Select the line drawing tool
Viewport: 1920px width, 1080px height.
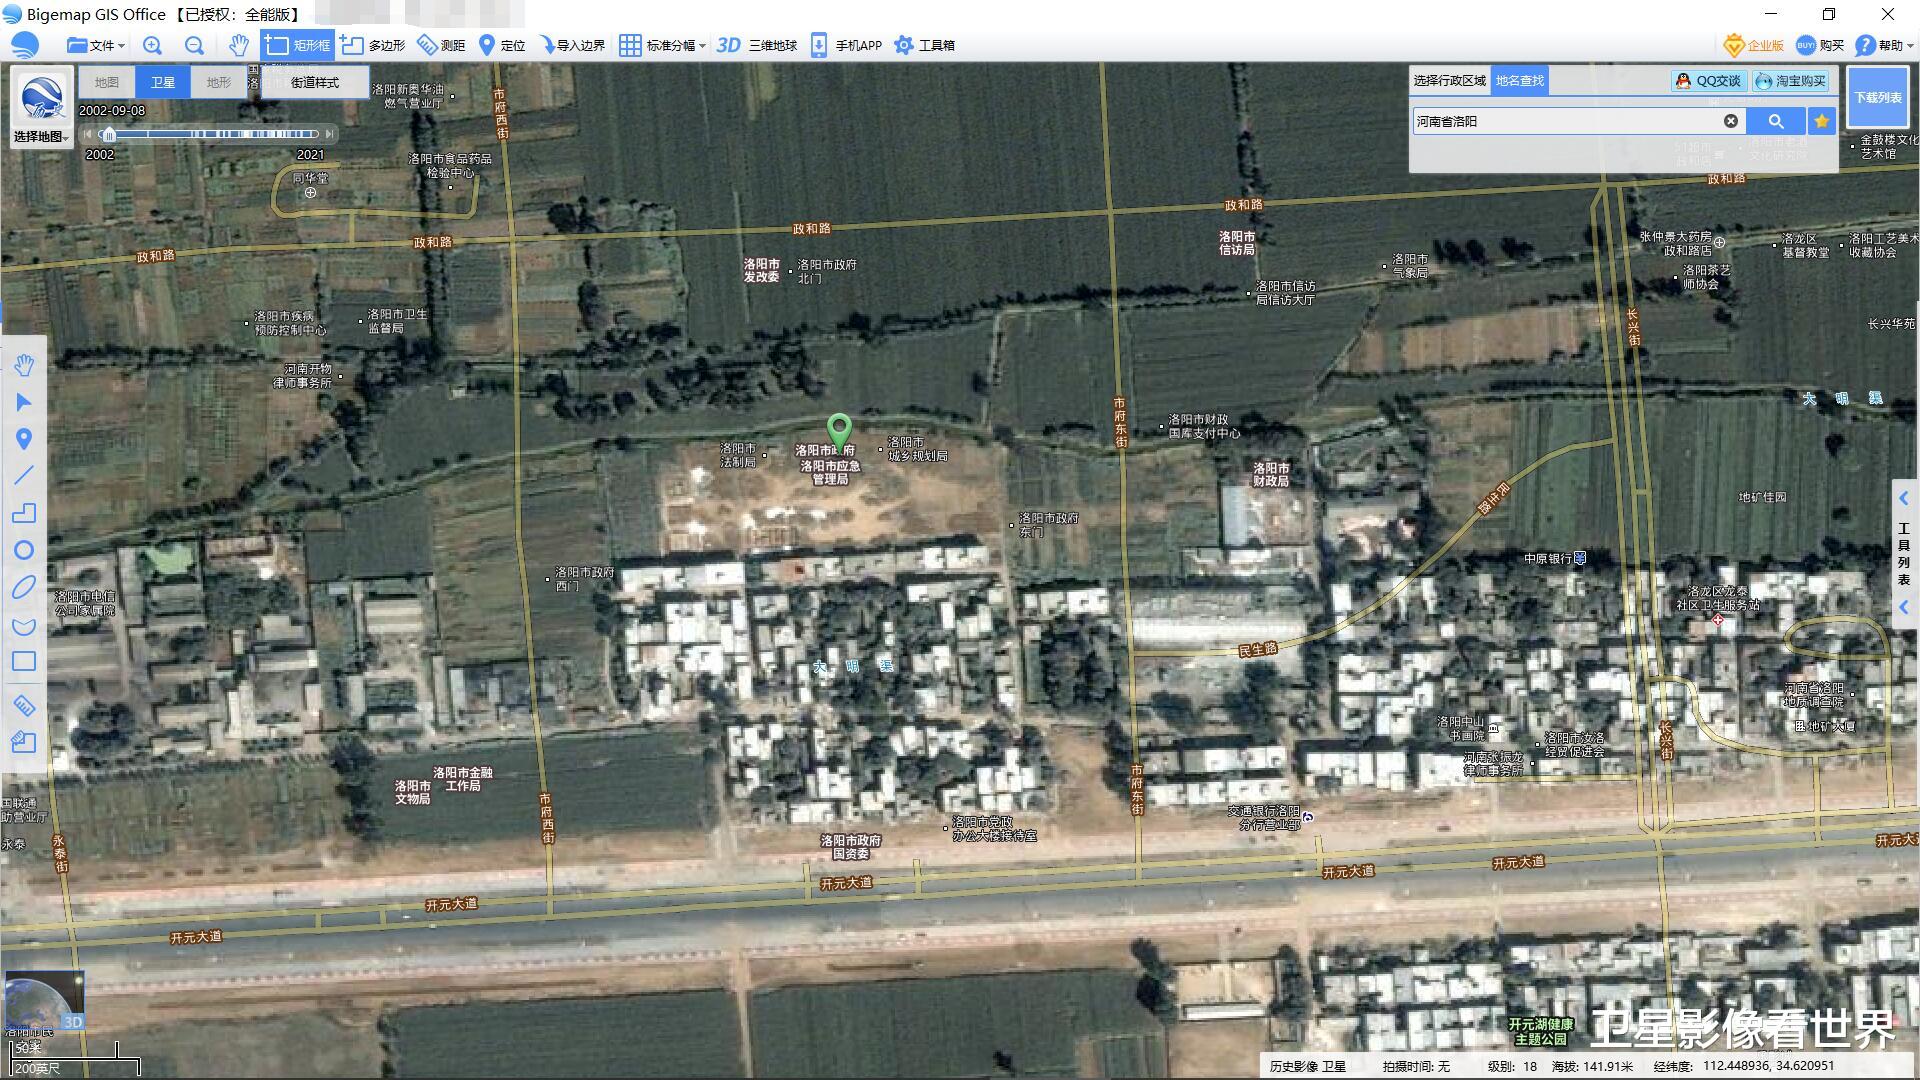pos(24,476)
